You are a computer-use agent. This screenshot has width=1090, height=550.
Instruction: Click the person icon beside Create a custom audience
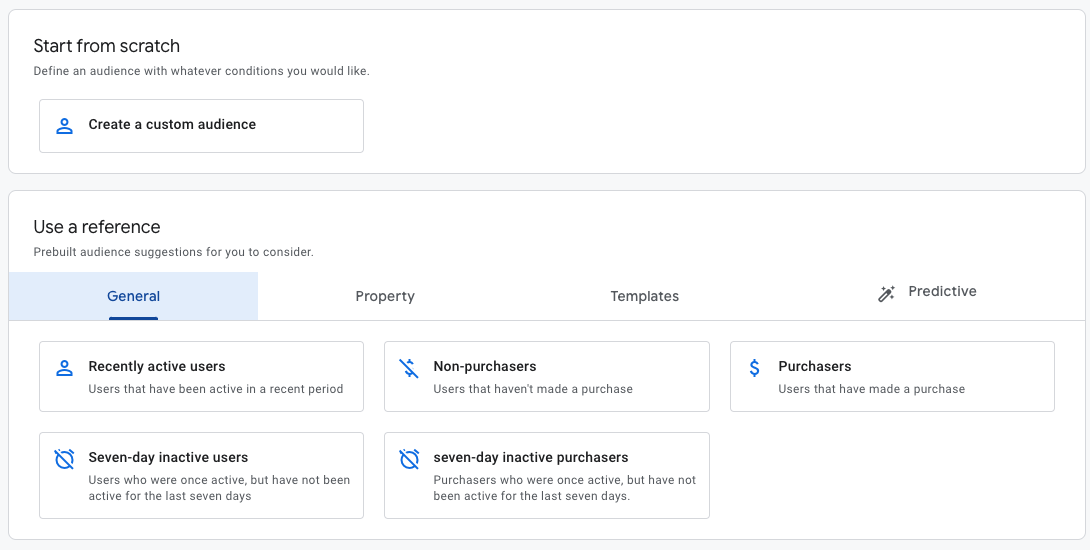65,126
